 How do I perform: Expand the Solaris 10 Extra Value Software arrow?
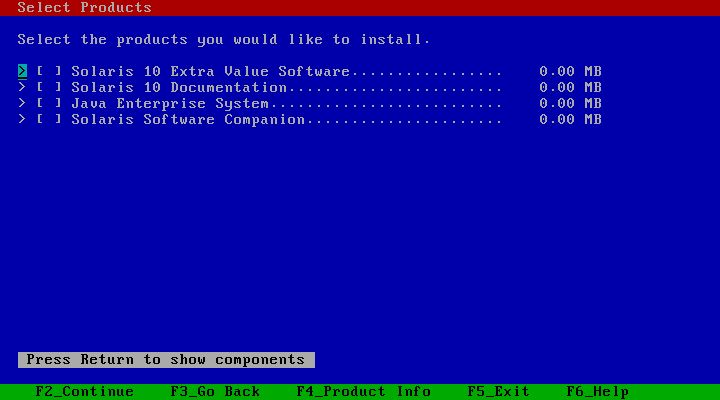22,71
